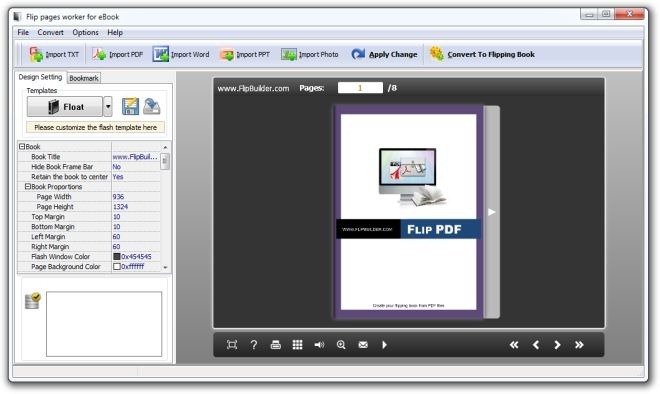Image resolution: width=660 pixels, height=394 pixels.
Task: Toggle sound in the viewer toolbar
Action: point(319,345)
